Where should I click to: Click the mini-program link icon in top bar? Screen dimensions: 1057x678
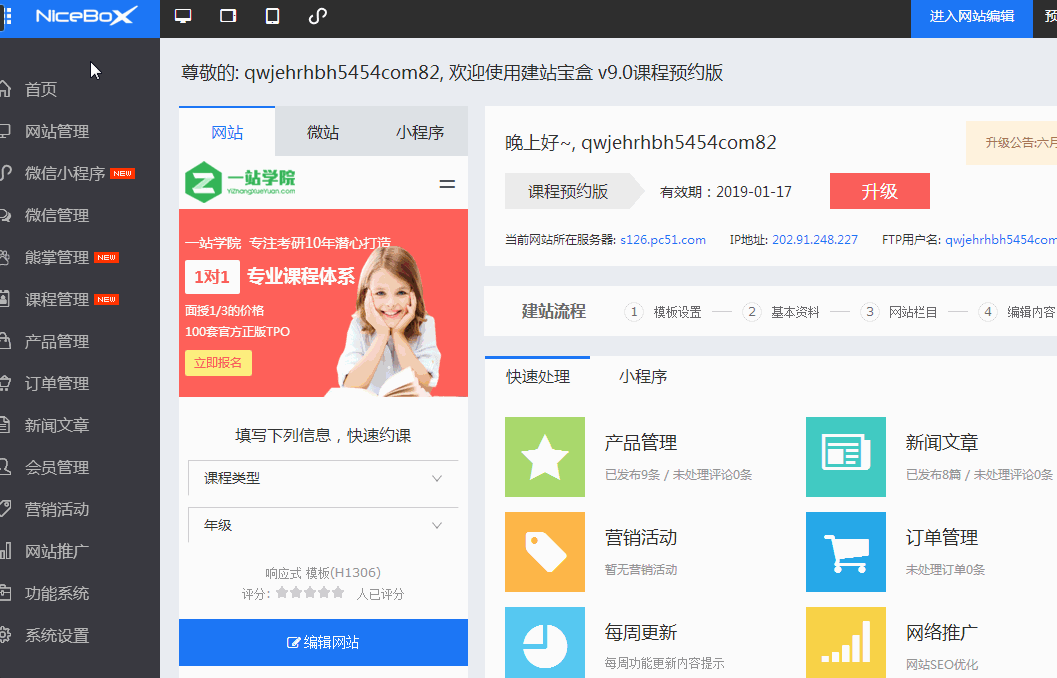(317, 16)
